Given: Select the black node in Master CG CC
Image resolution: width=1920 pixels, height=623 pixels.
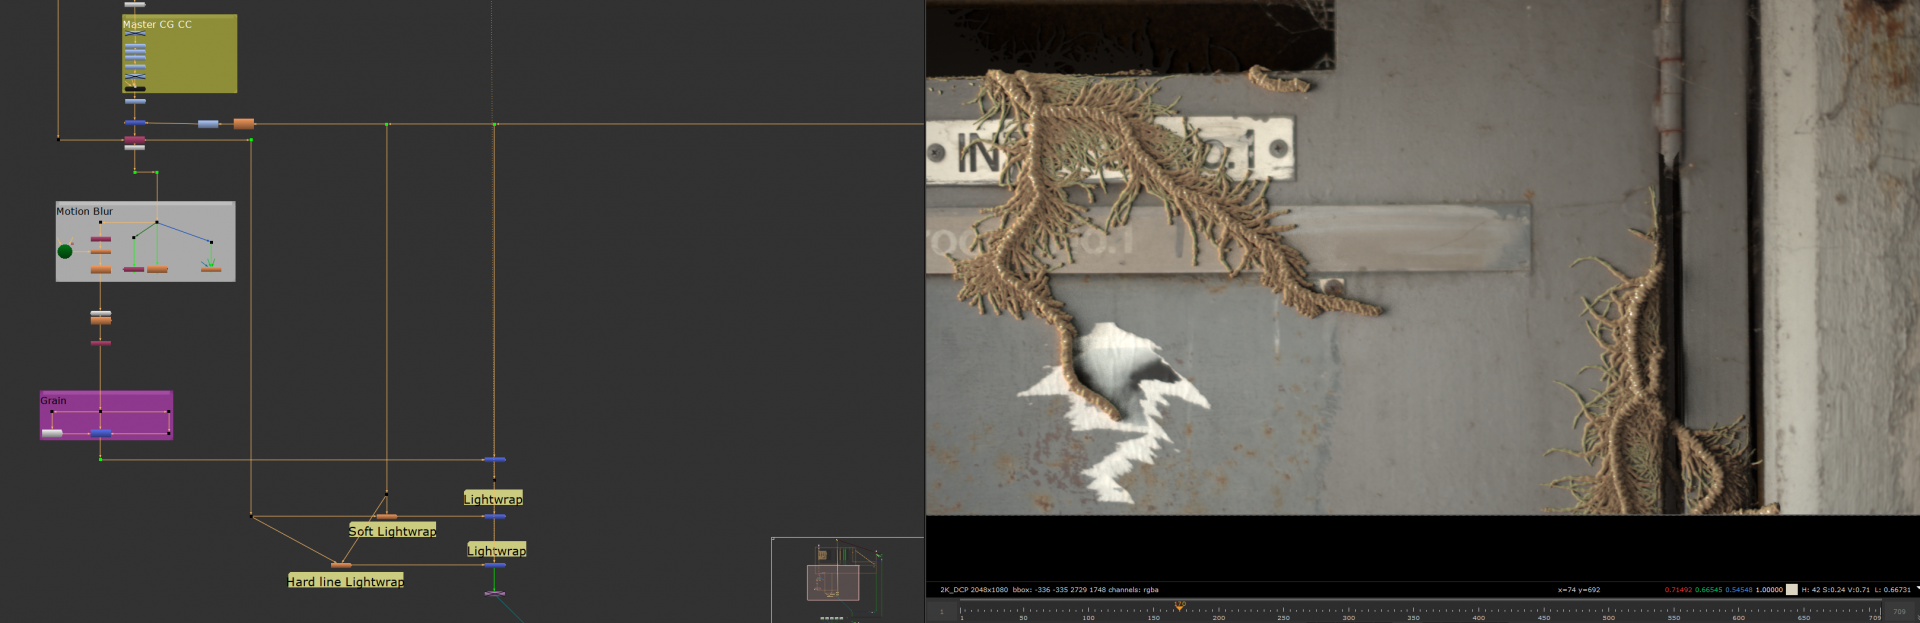Looking at the screenshot, I should tap(135, 89).
